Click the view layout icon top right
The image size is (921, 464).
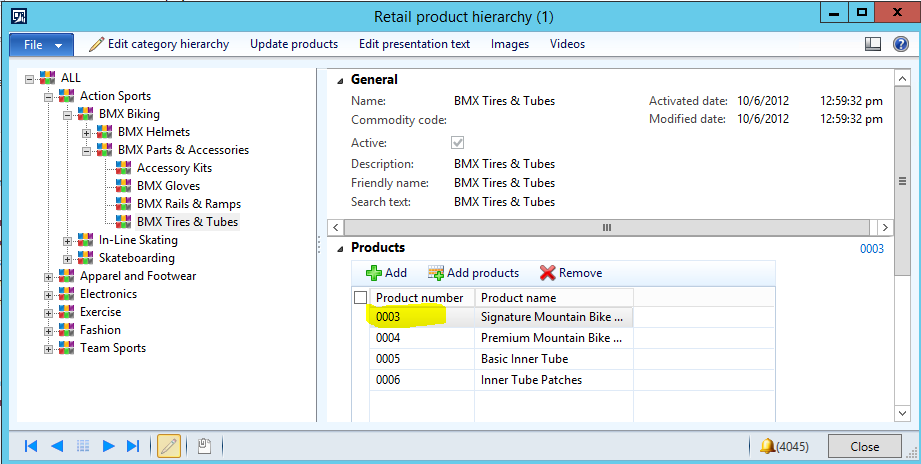[x=872, y=44]
